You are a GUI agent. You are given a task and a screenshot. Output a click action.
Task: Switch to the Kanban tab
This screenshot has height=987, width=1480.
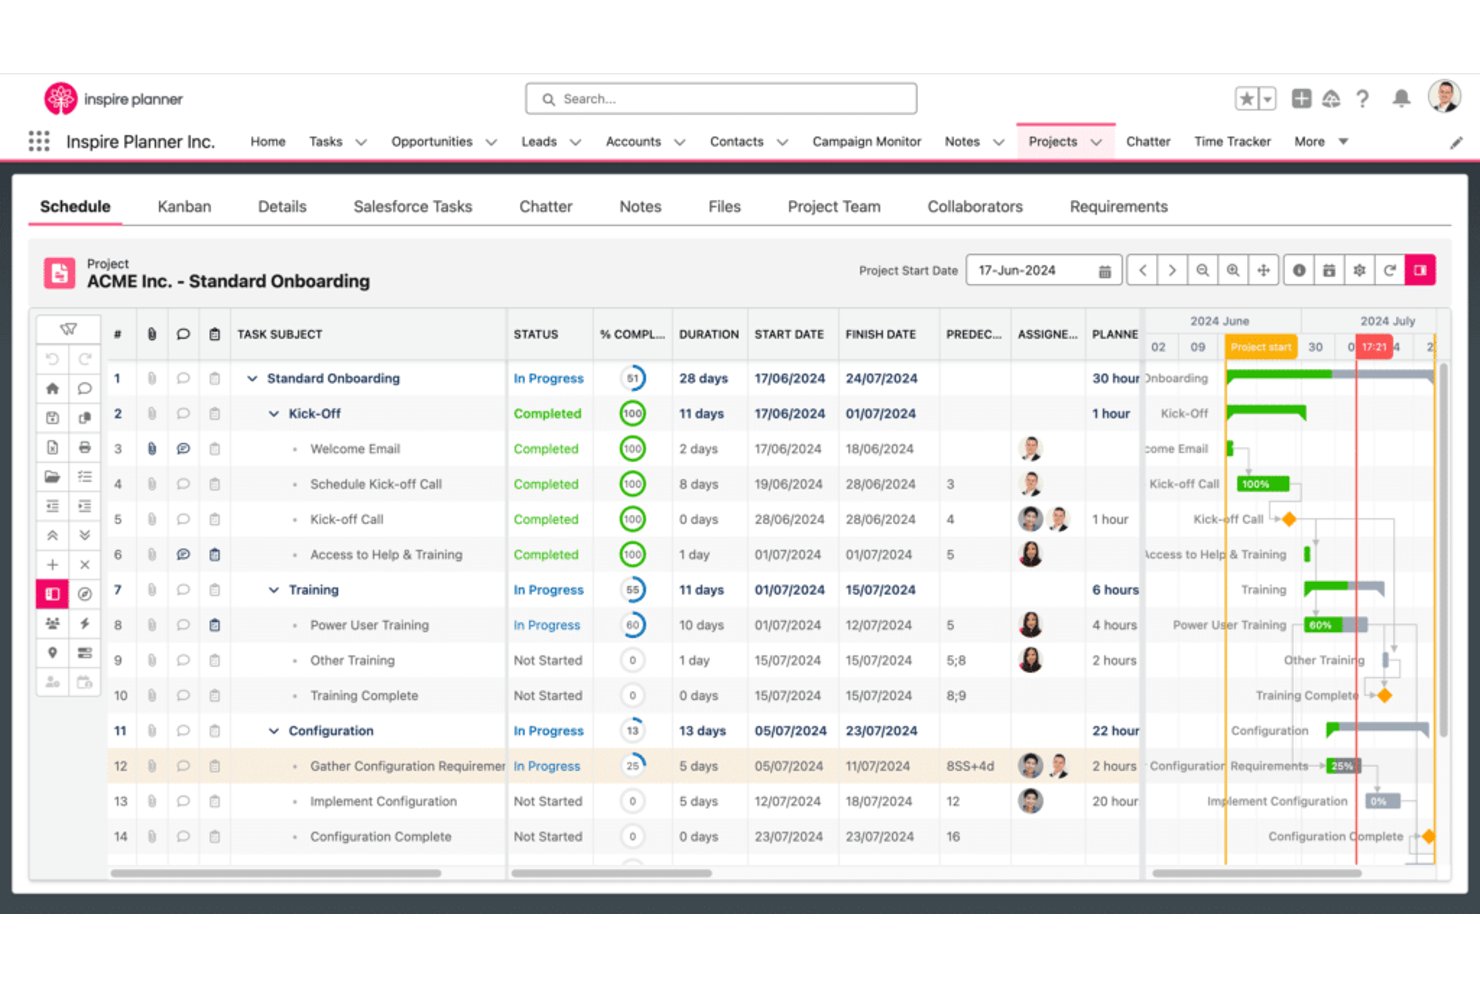[x=184, y=207]
